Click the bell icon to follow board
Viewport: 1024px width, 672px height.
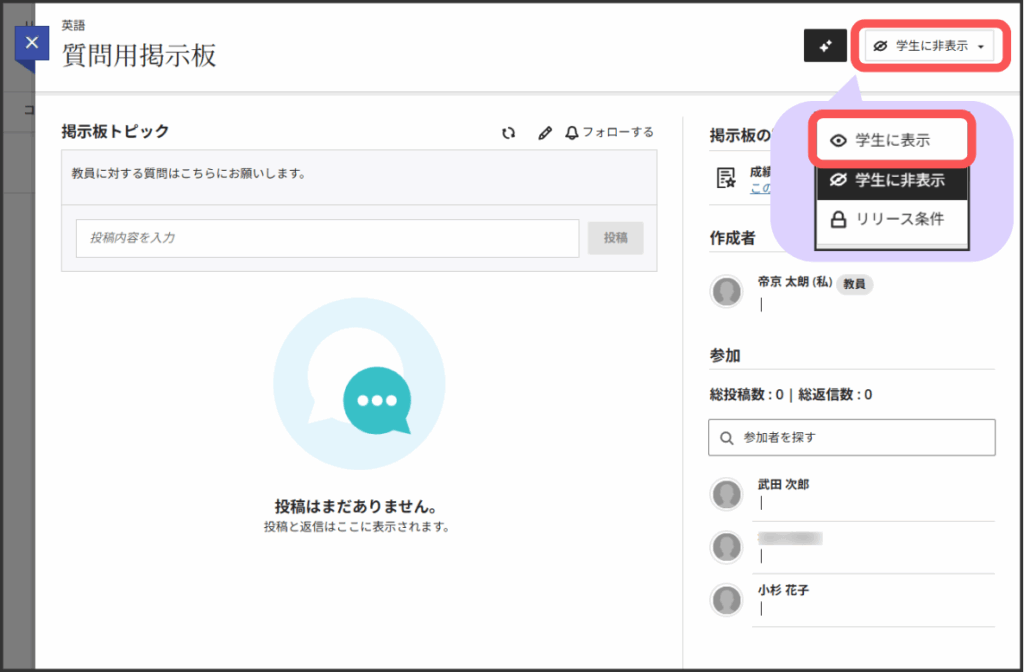572,132
